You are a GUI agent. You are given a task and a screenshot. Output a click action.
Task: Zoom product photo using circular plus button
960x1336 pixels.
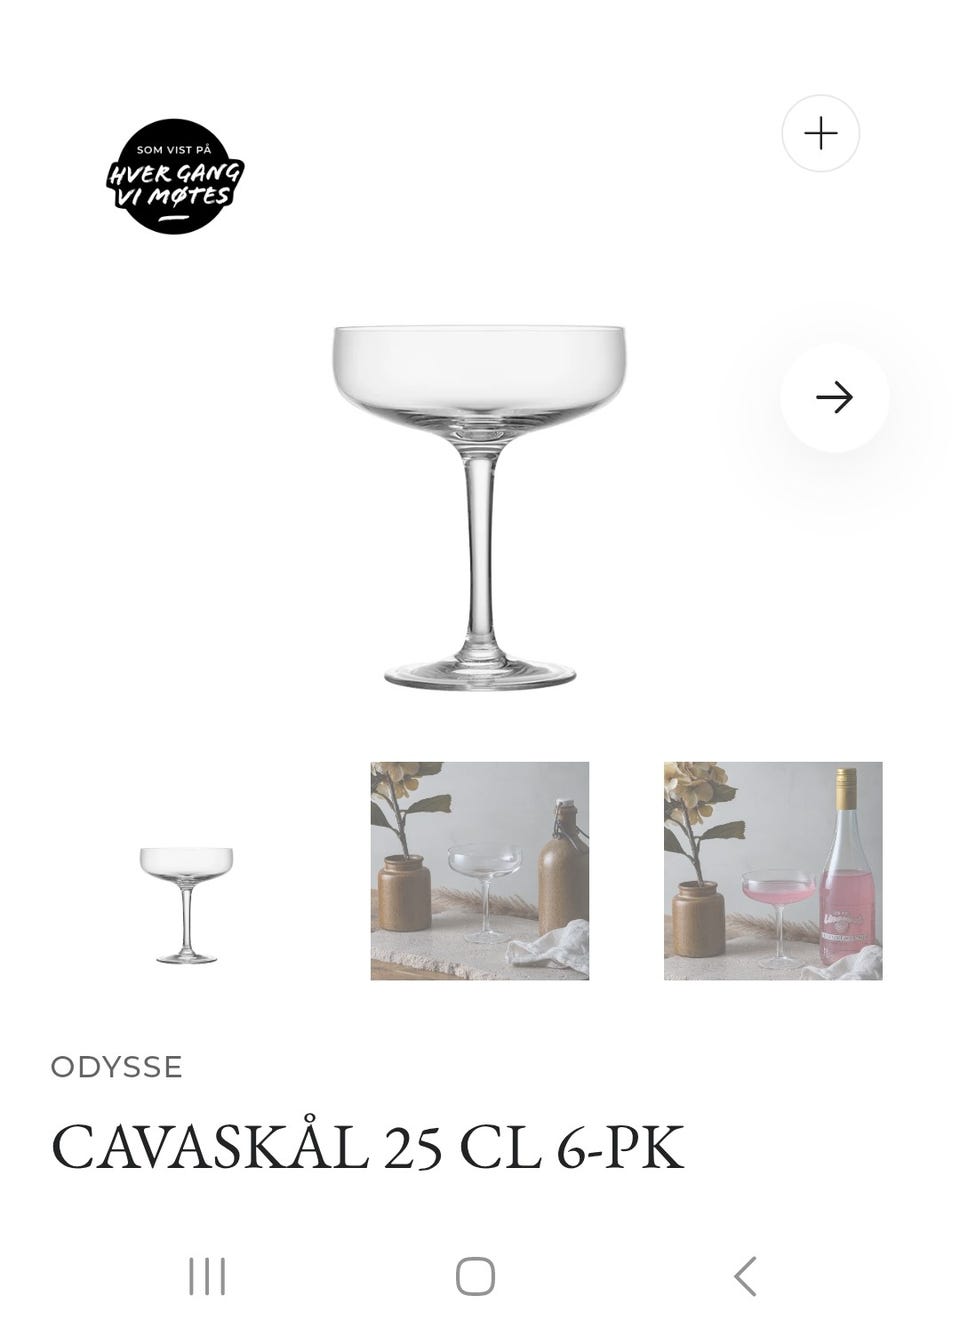click(x=820, y=133)
